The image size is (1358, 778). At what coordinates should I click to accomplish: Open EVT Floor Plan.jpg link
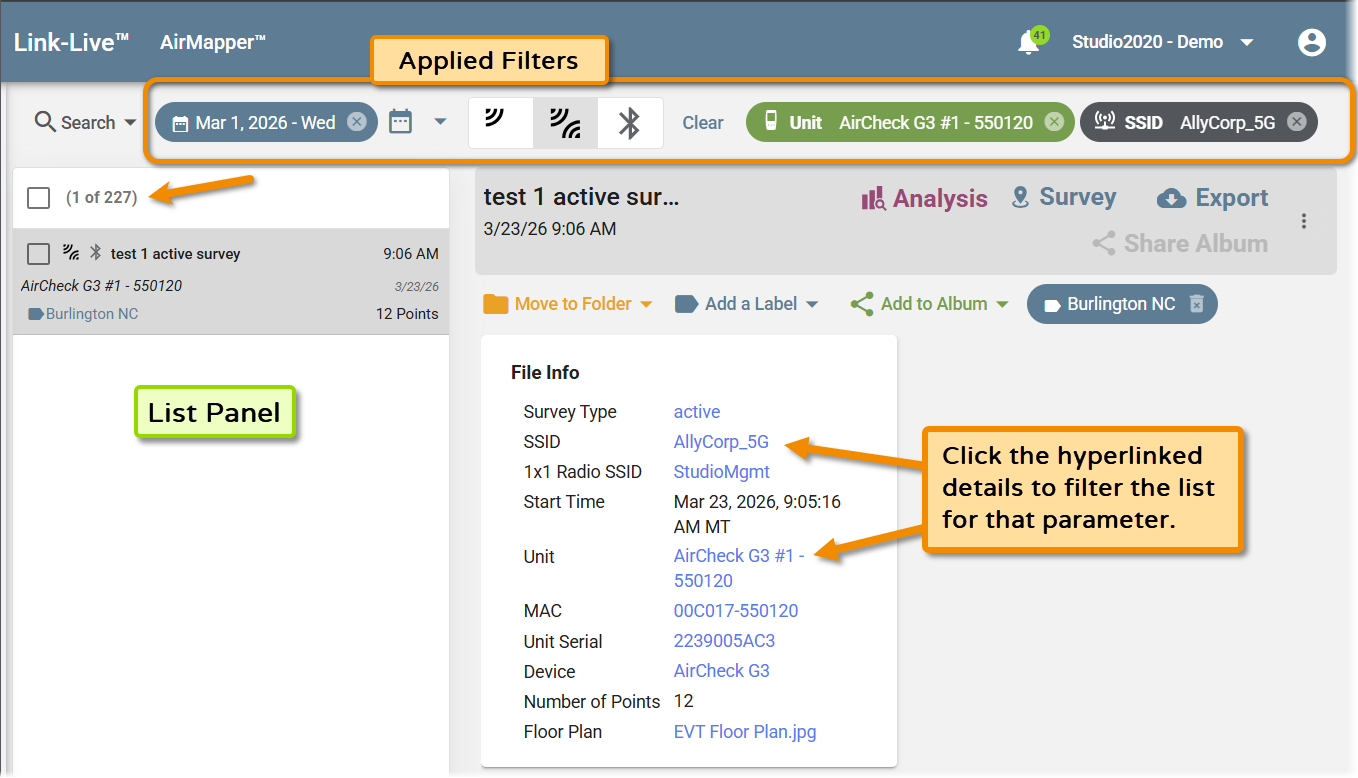point(745,732)
